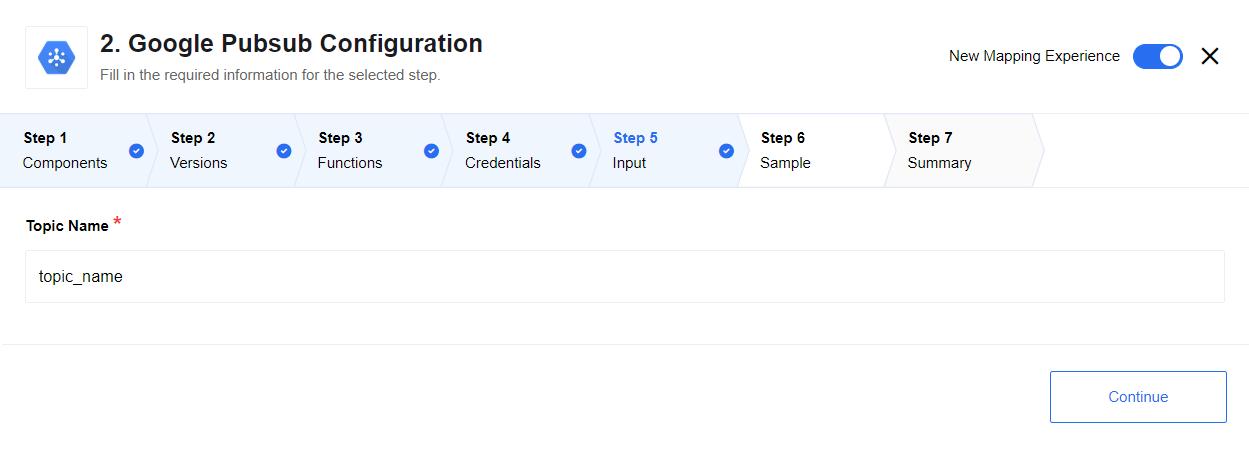Click the New Mapping Experience label text
The image size is (1249, 449).
1034,56
